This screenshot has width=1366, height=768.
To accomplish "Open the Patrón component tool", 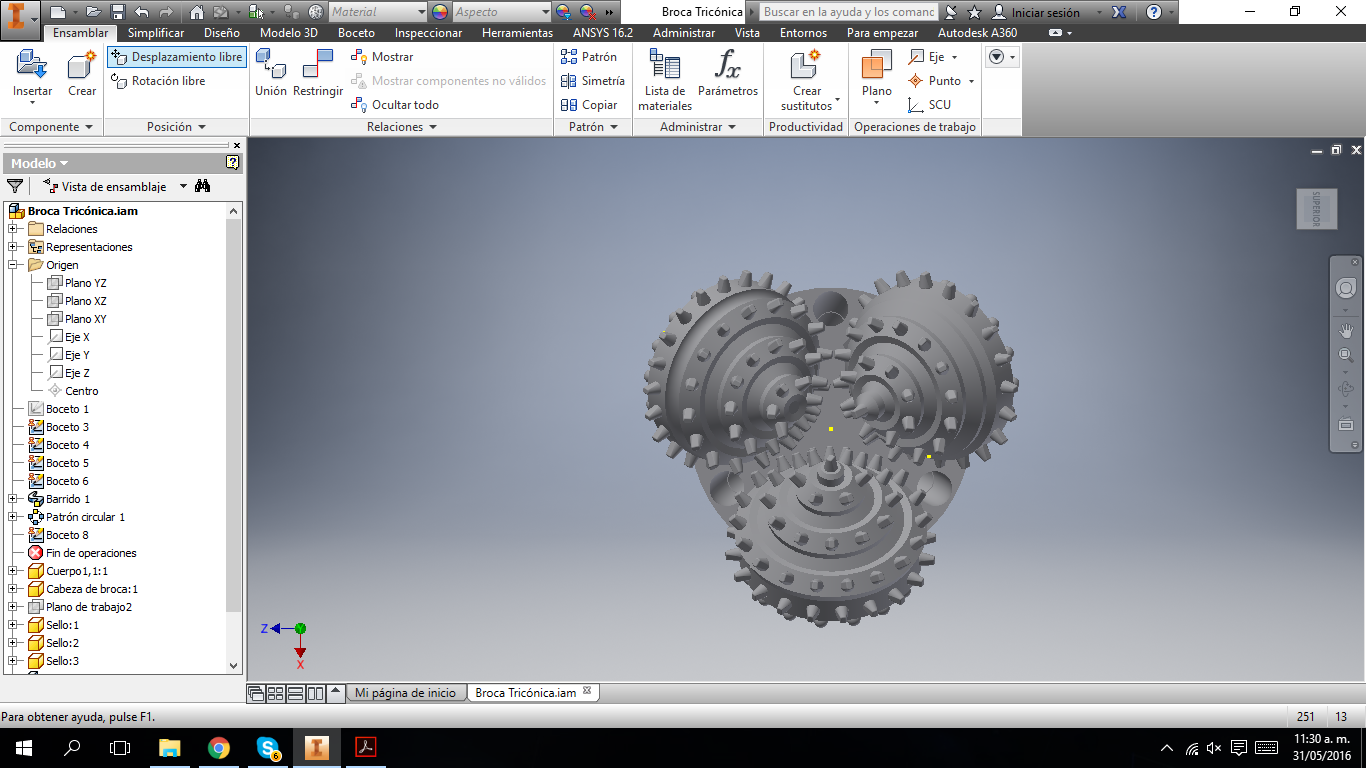I will click(x=589, y=57).
